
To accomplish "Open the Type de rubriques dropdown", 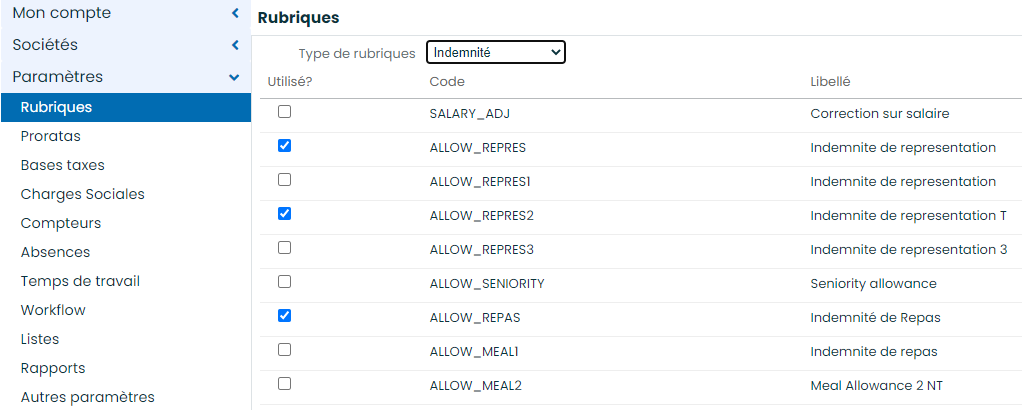I will coord(496,52).
